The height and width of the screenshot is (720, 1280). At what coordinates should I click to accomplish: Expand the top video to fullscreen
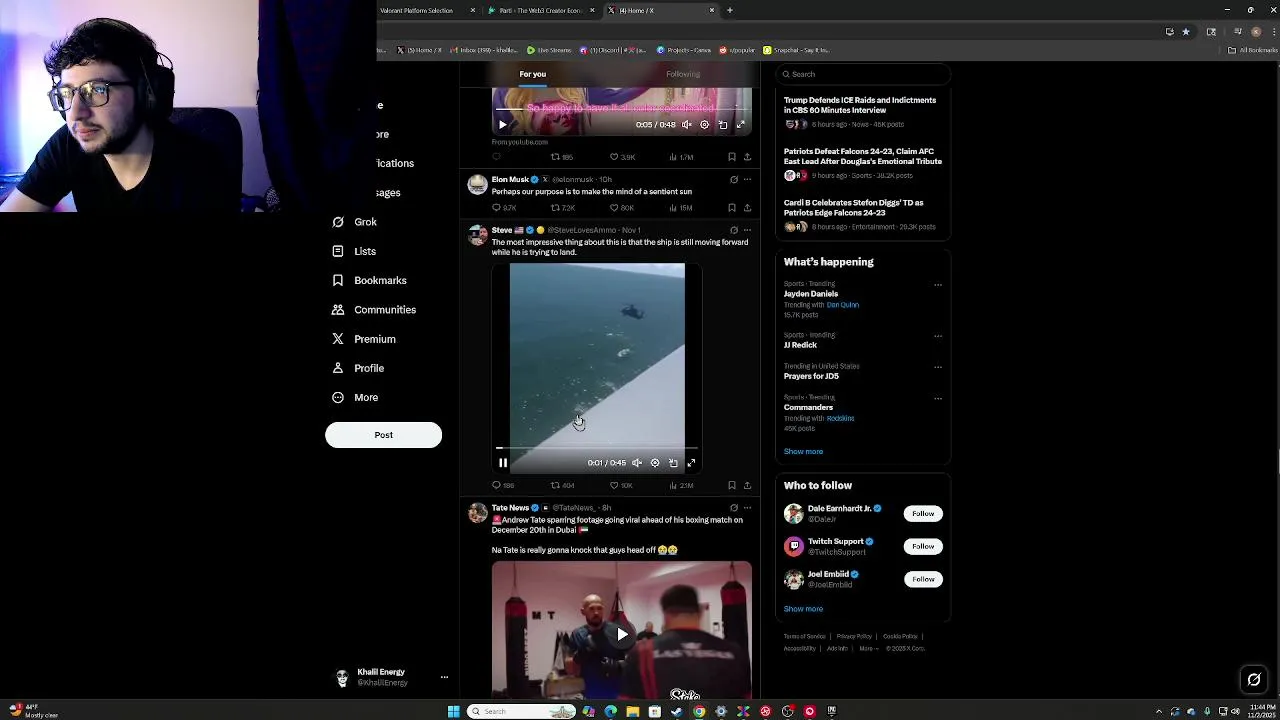coord(741,125)
